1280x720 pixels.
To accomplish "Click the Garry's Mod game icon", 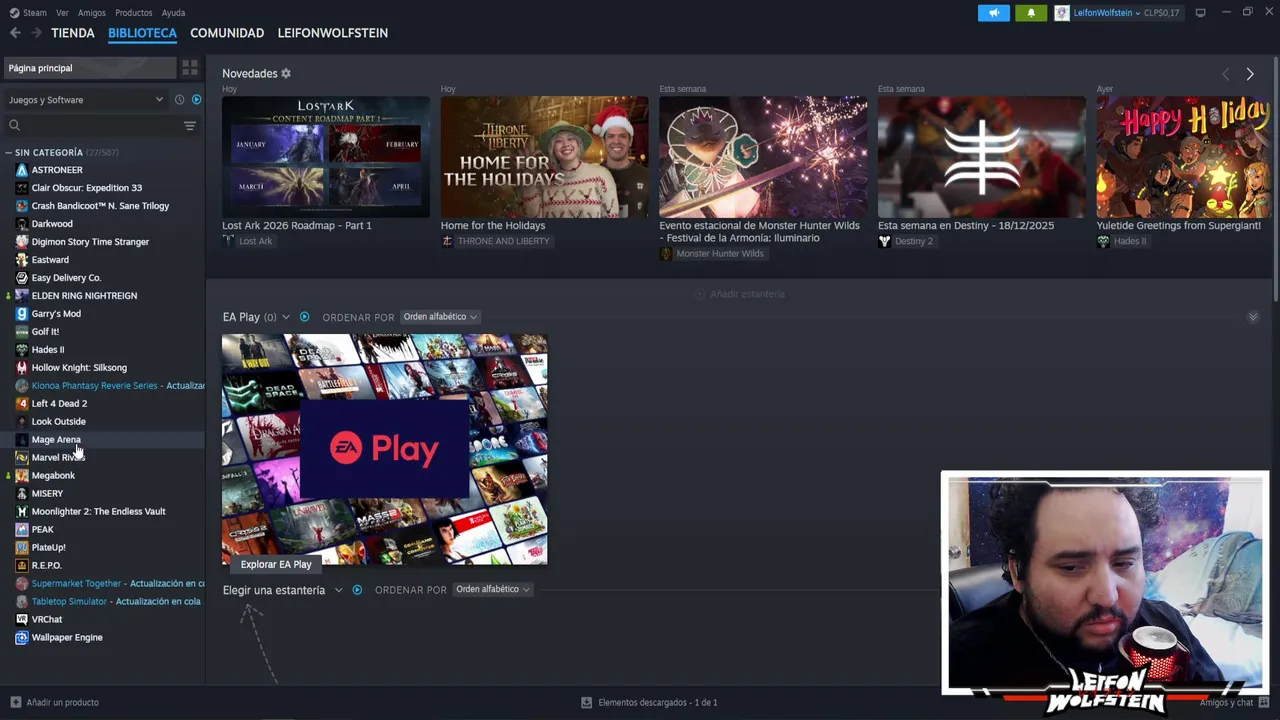I will [x=22, y=314].
